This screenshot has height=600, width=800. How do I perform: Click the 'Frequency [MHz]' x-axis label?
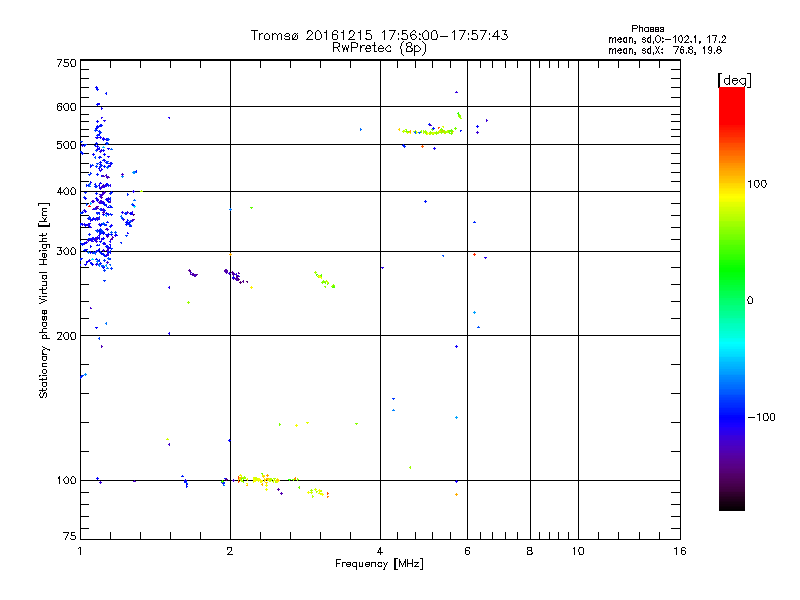click(x=379, y=564)
